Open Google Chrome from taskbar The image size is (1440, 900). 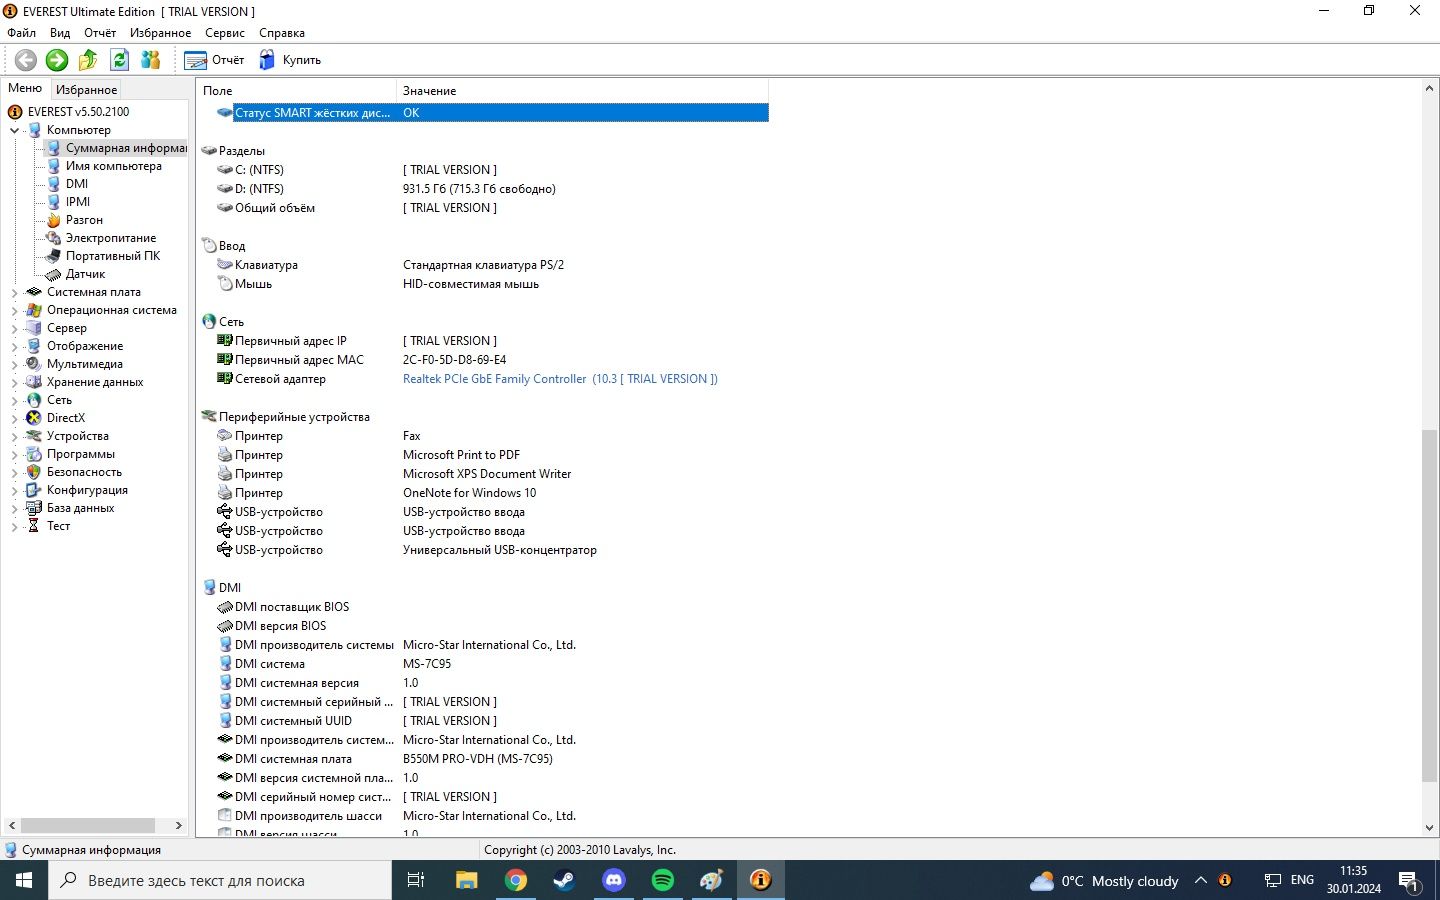pyautogui.click(x=516, y=880)
